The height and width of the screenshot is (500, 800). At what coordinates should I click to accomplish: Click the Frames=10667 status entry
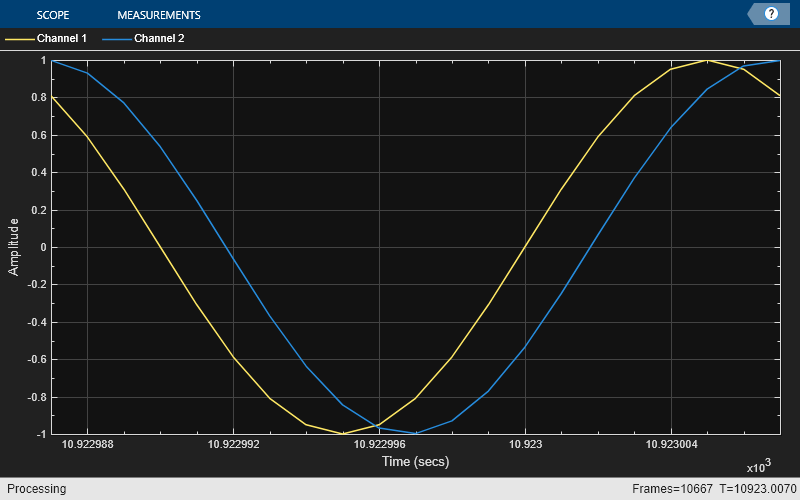point(672,489)
